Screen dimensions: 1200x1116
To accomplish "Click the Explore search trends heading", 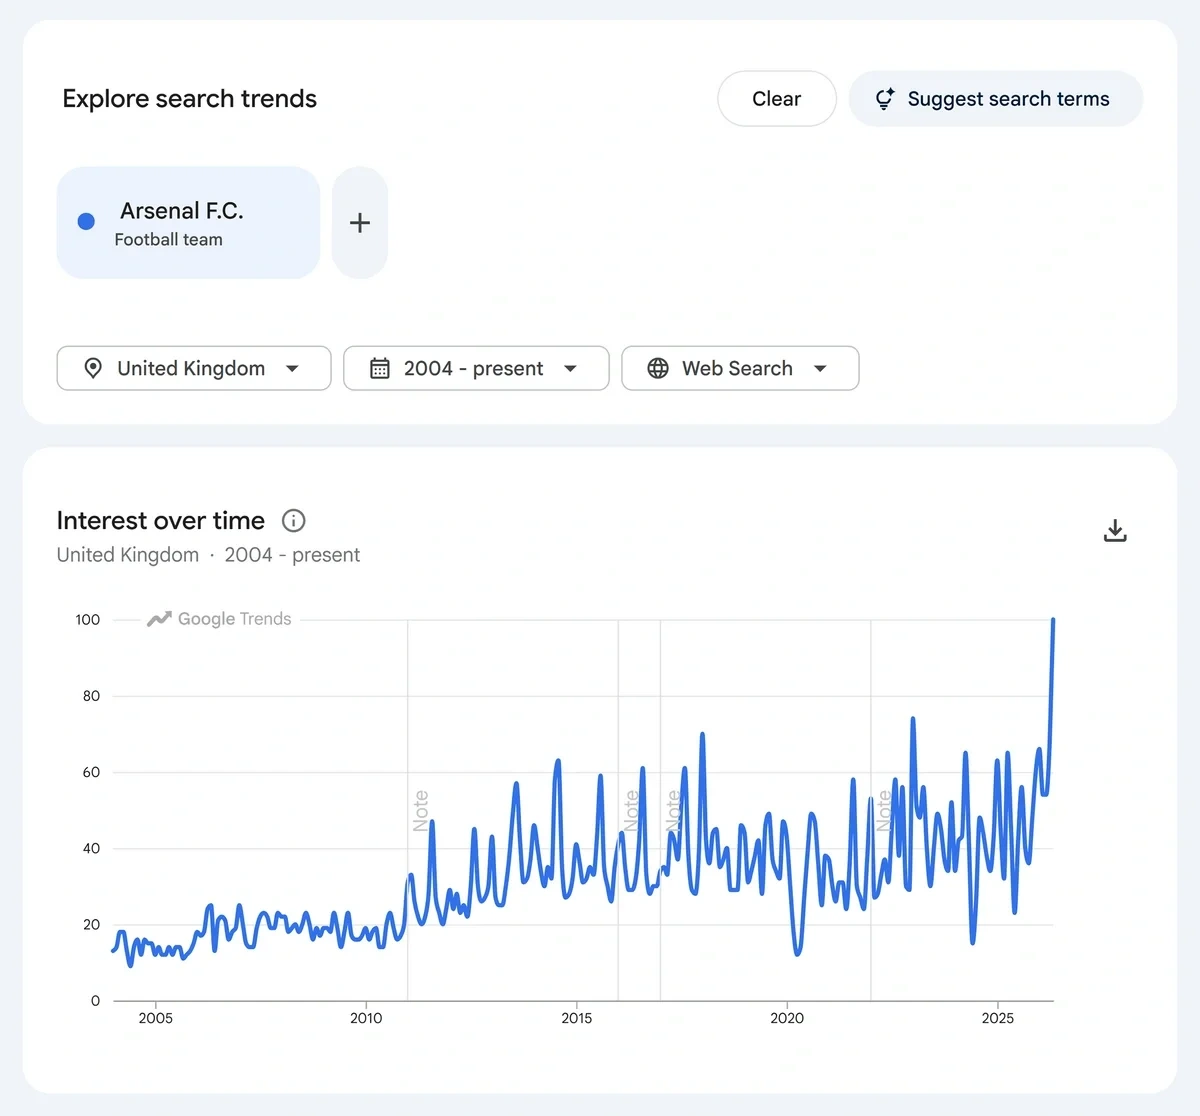I will click(x=190, y=99).
